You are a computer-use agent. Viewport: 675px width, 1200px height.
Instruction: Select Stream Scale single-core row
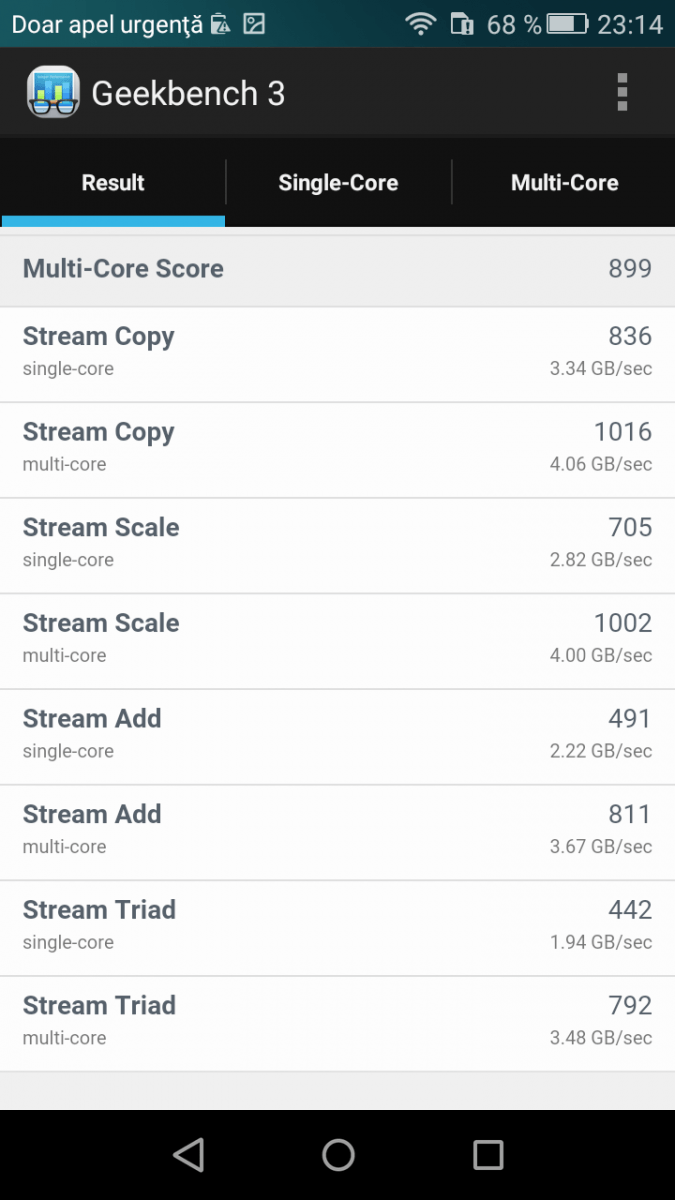tap(337, 546)
